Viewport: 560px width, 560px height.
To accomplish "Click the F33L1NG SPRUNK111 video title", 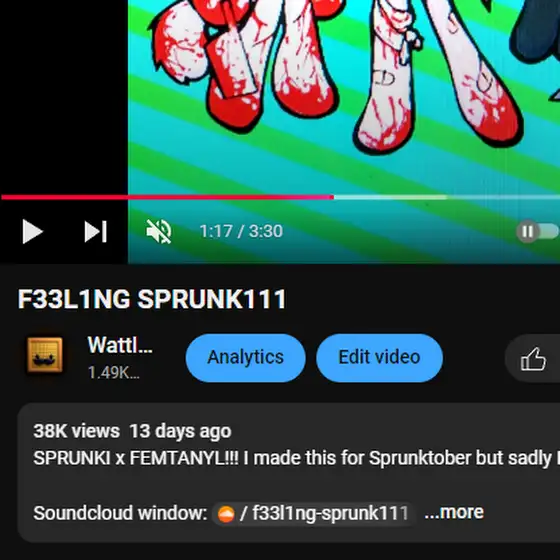I will (152, 299).
